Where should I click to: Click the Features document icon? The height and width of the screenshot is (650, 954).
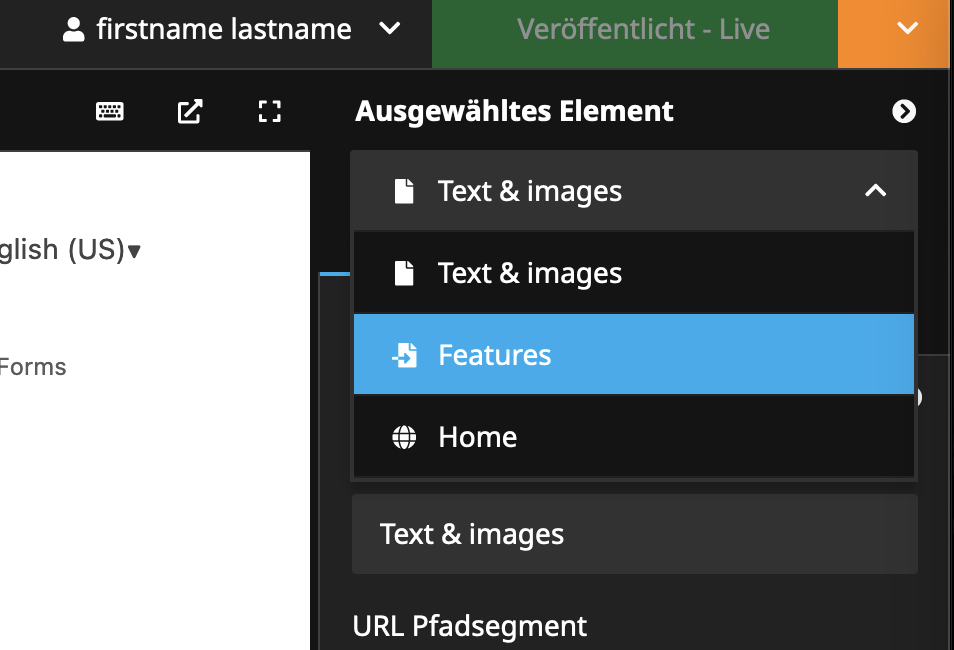[x=405, y=355]
